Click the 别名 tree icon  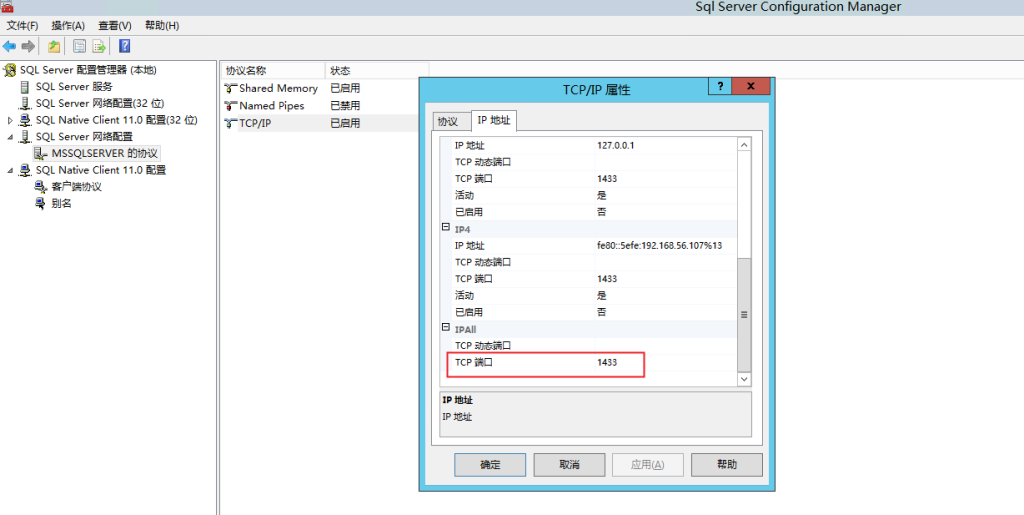(x=40, y=204)
